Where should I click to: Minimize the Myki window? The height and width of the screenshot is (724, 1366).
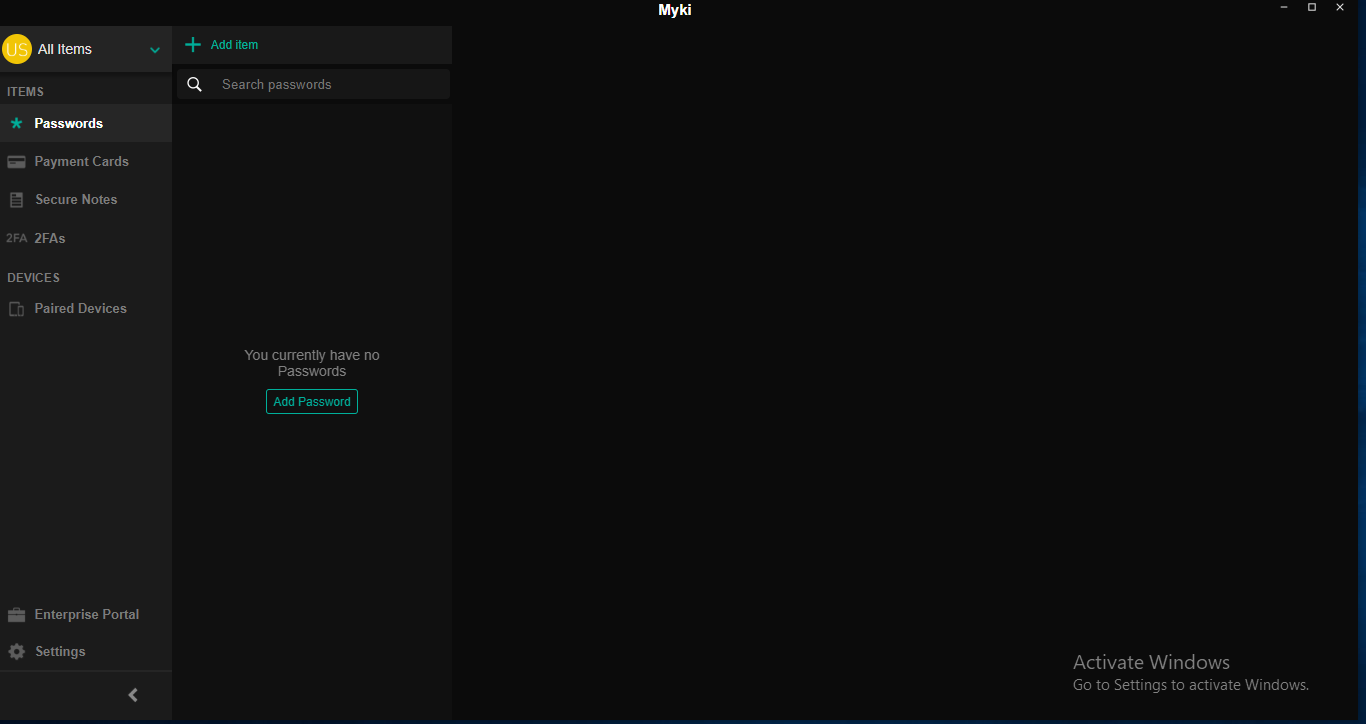click(1284, 7)
